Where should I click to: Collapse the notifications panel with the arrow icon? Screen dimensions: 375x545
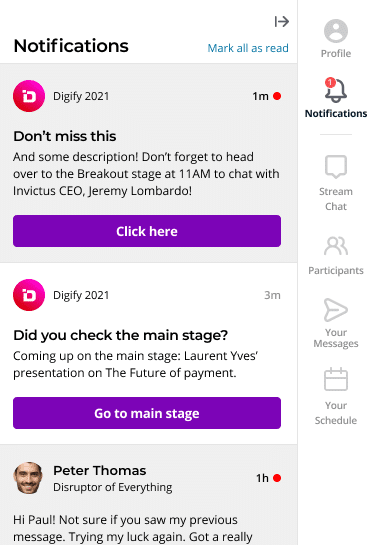pyautogui.click(x=282, y=22)
